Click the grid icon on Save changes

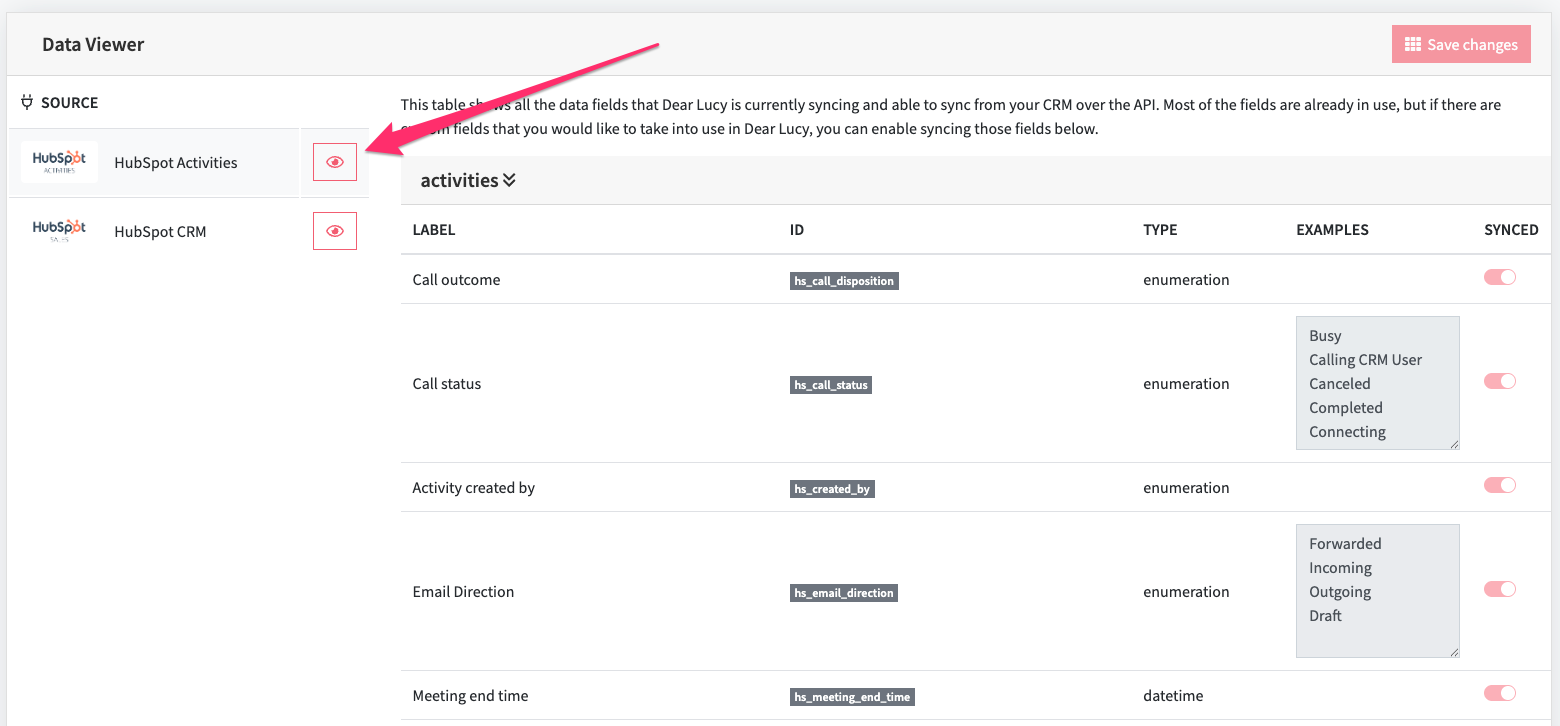1413,44
